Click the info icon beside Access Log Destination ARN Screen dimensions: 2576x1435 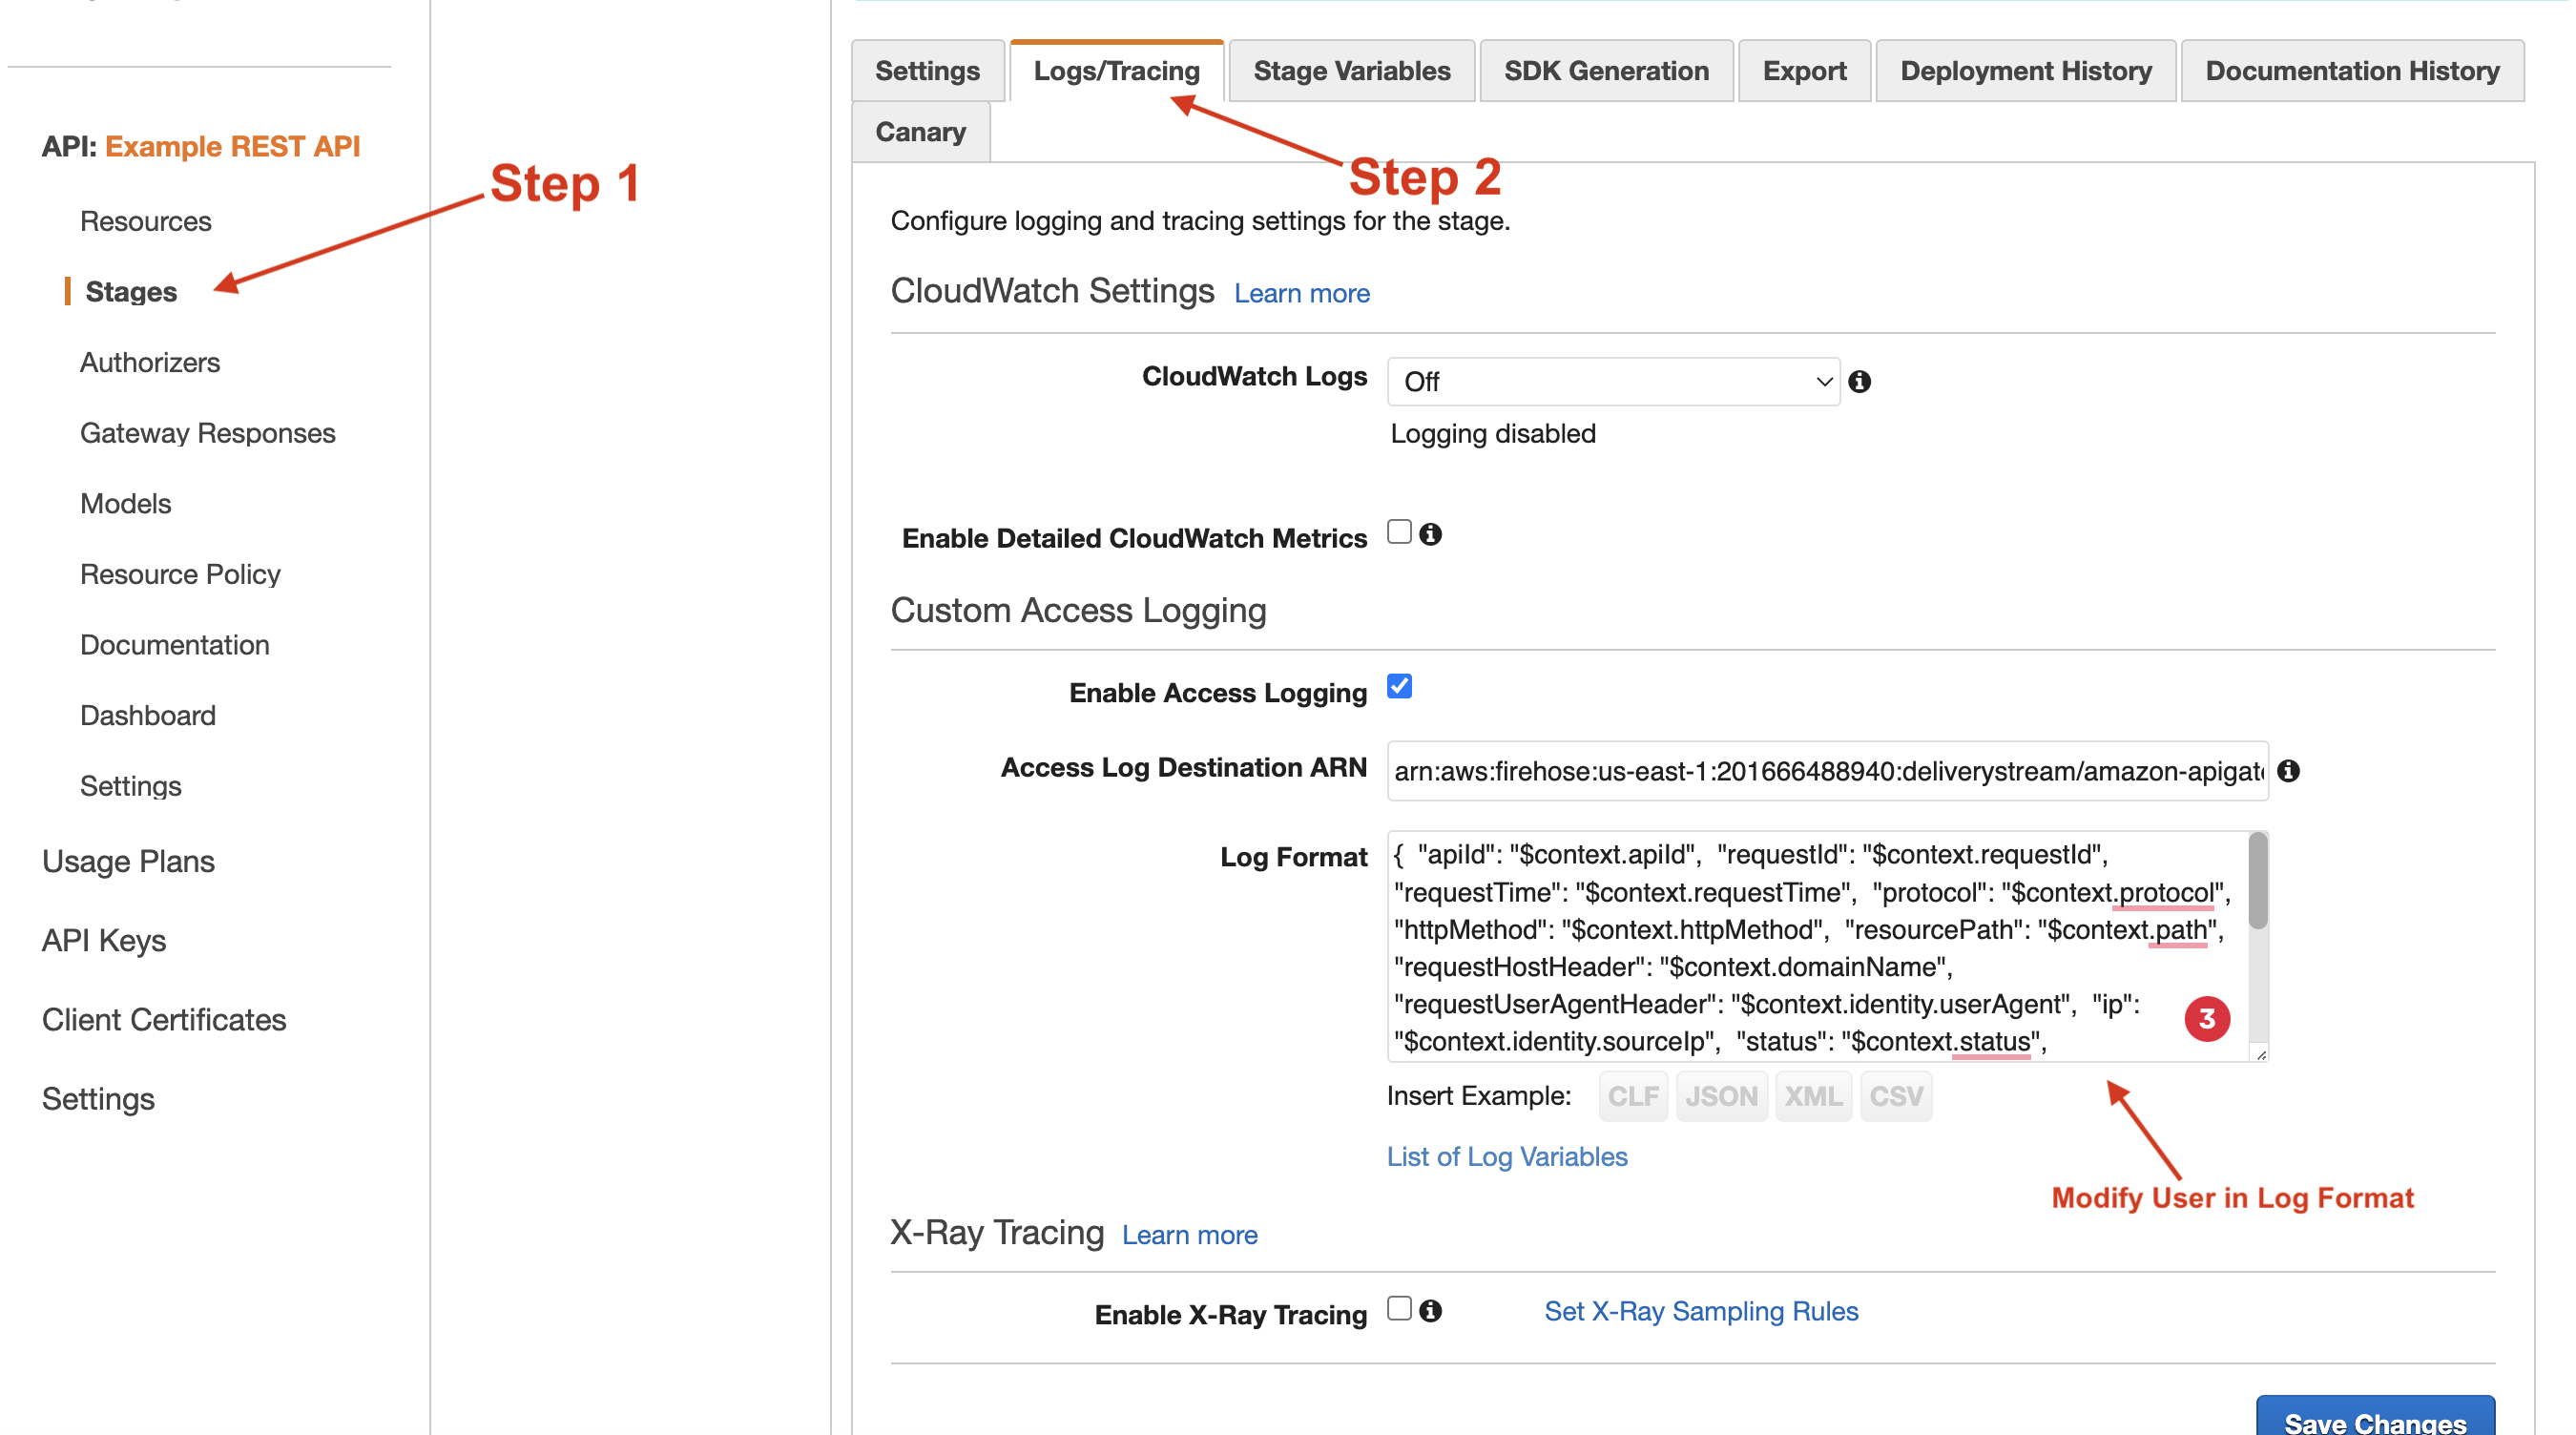(2290, 770)
